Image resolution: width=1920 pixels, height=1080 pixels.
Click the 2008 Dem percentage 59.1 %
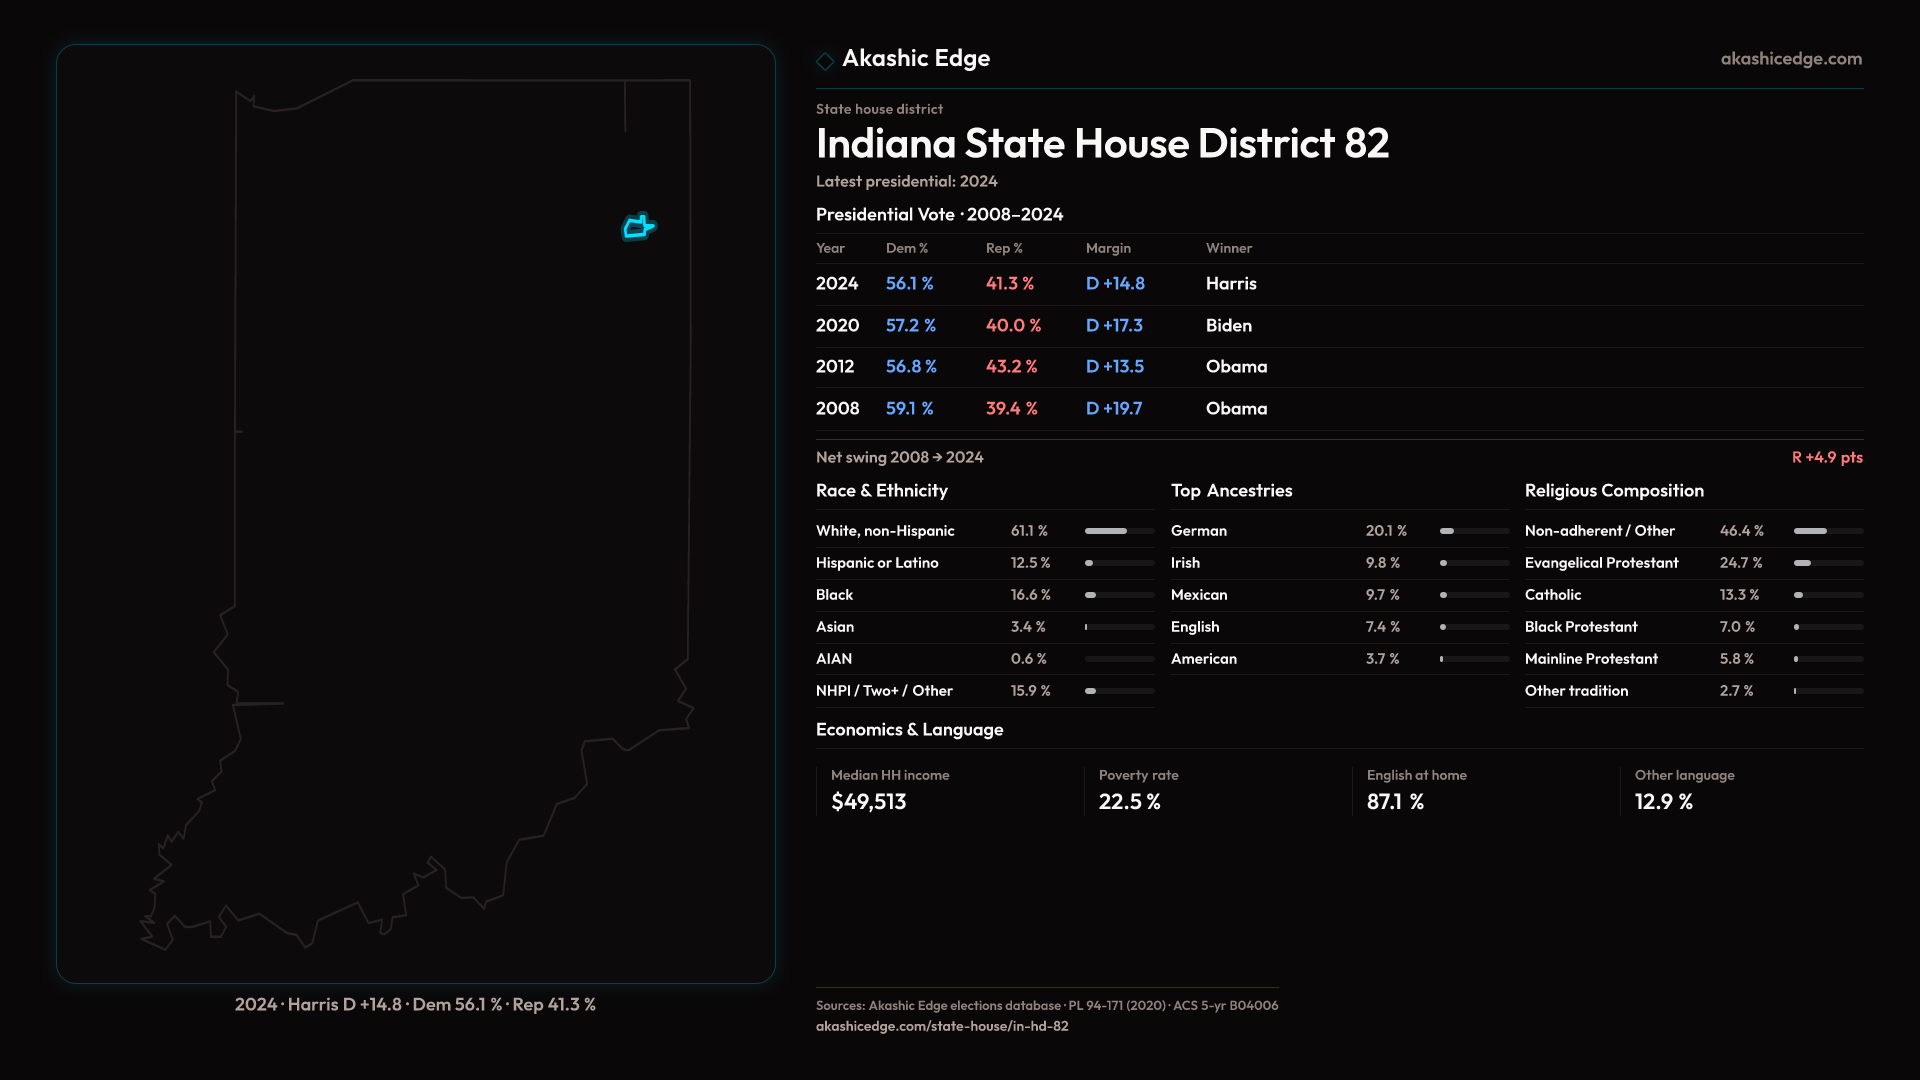click(x=909, y=409)
